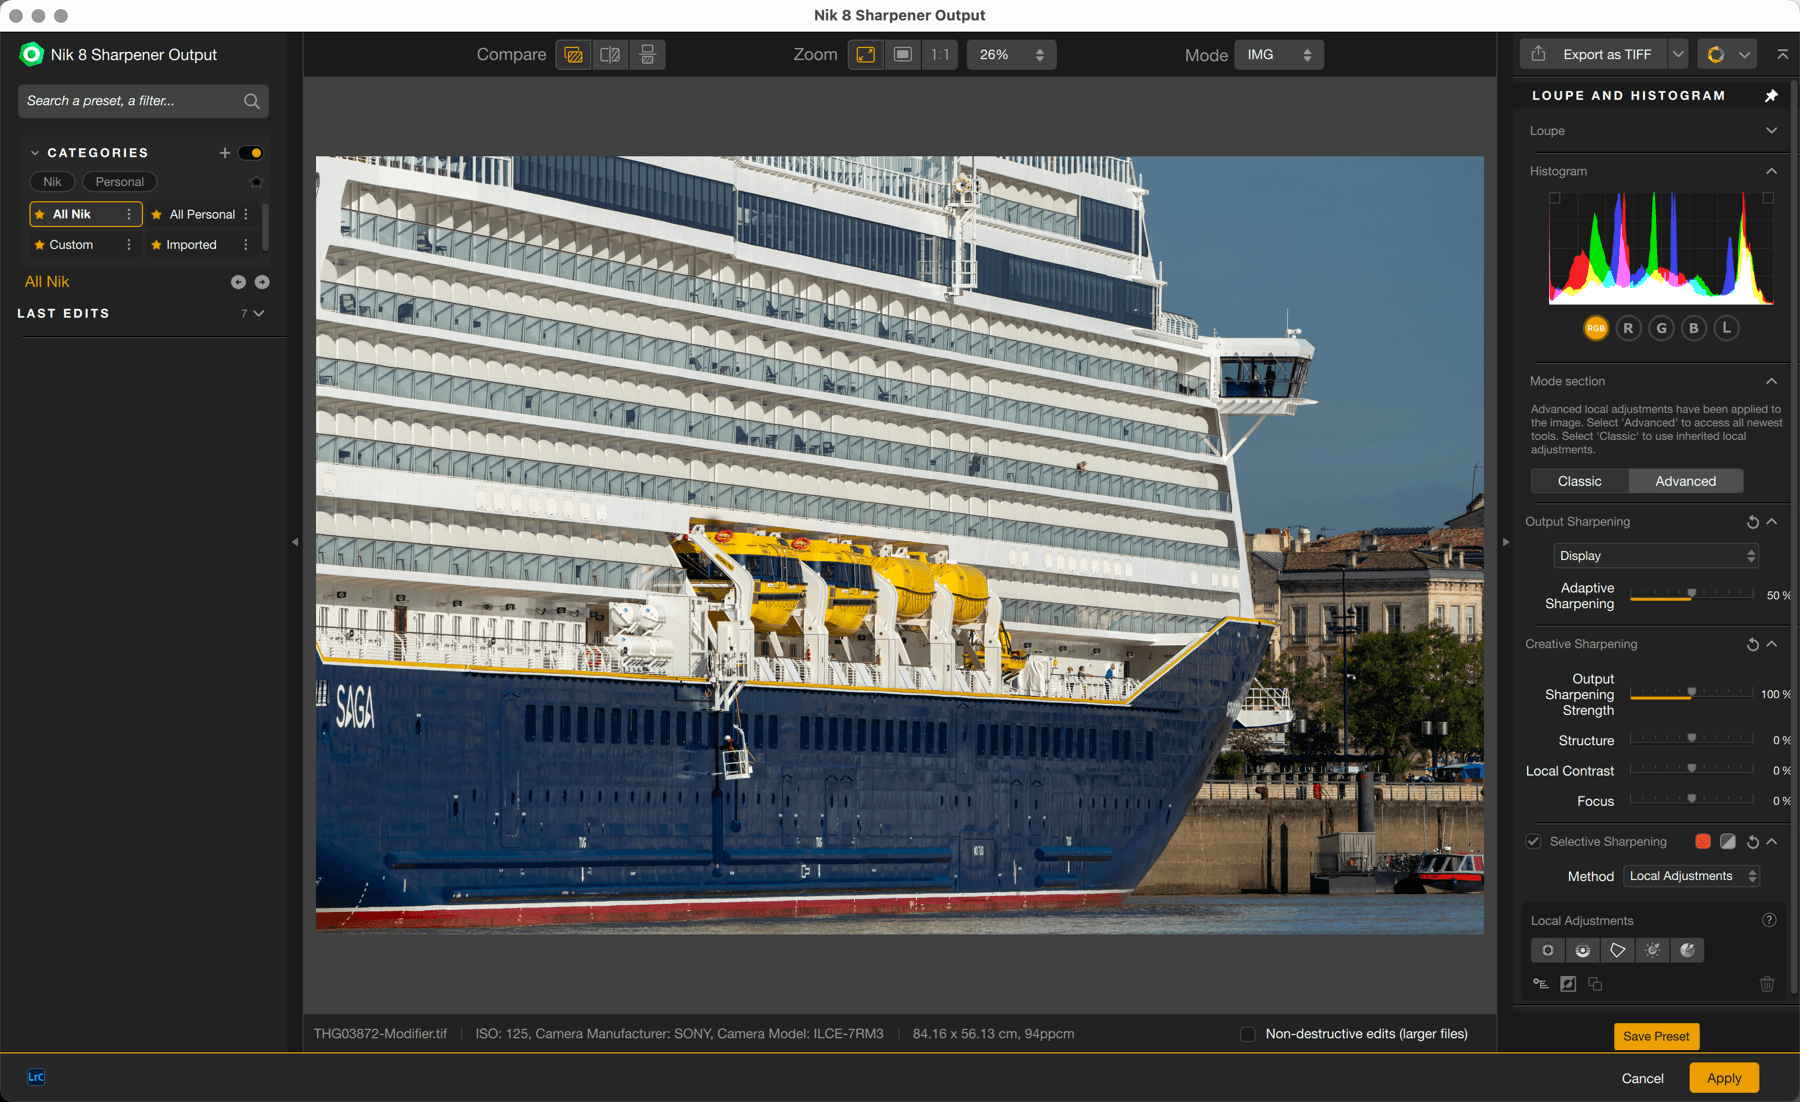Open the Method Local Adjustments dropdown
Screen dimensions: 1800x1102
point(1692,876)
